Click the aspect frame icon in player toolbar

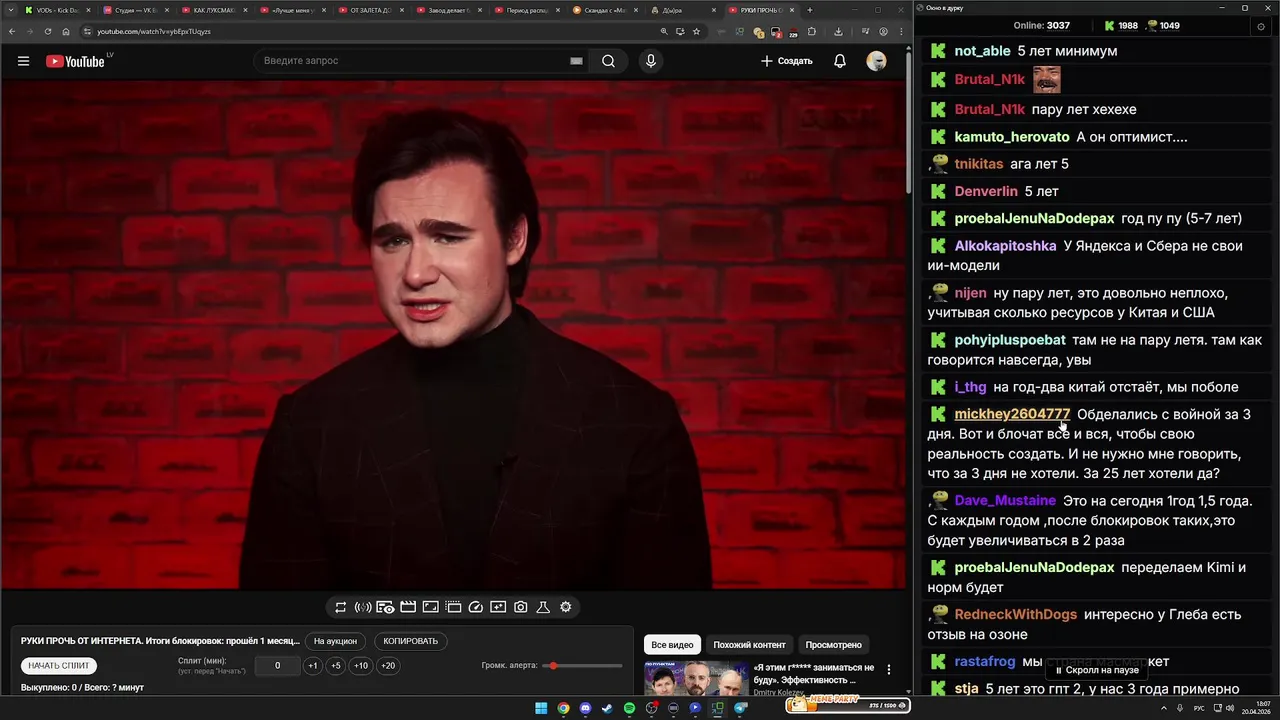pos(430,607)
